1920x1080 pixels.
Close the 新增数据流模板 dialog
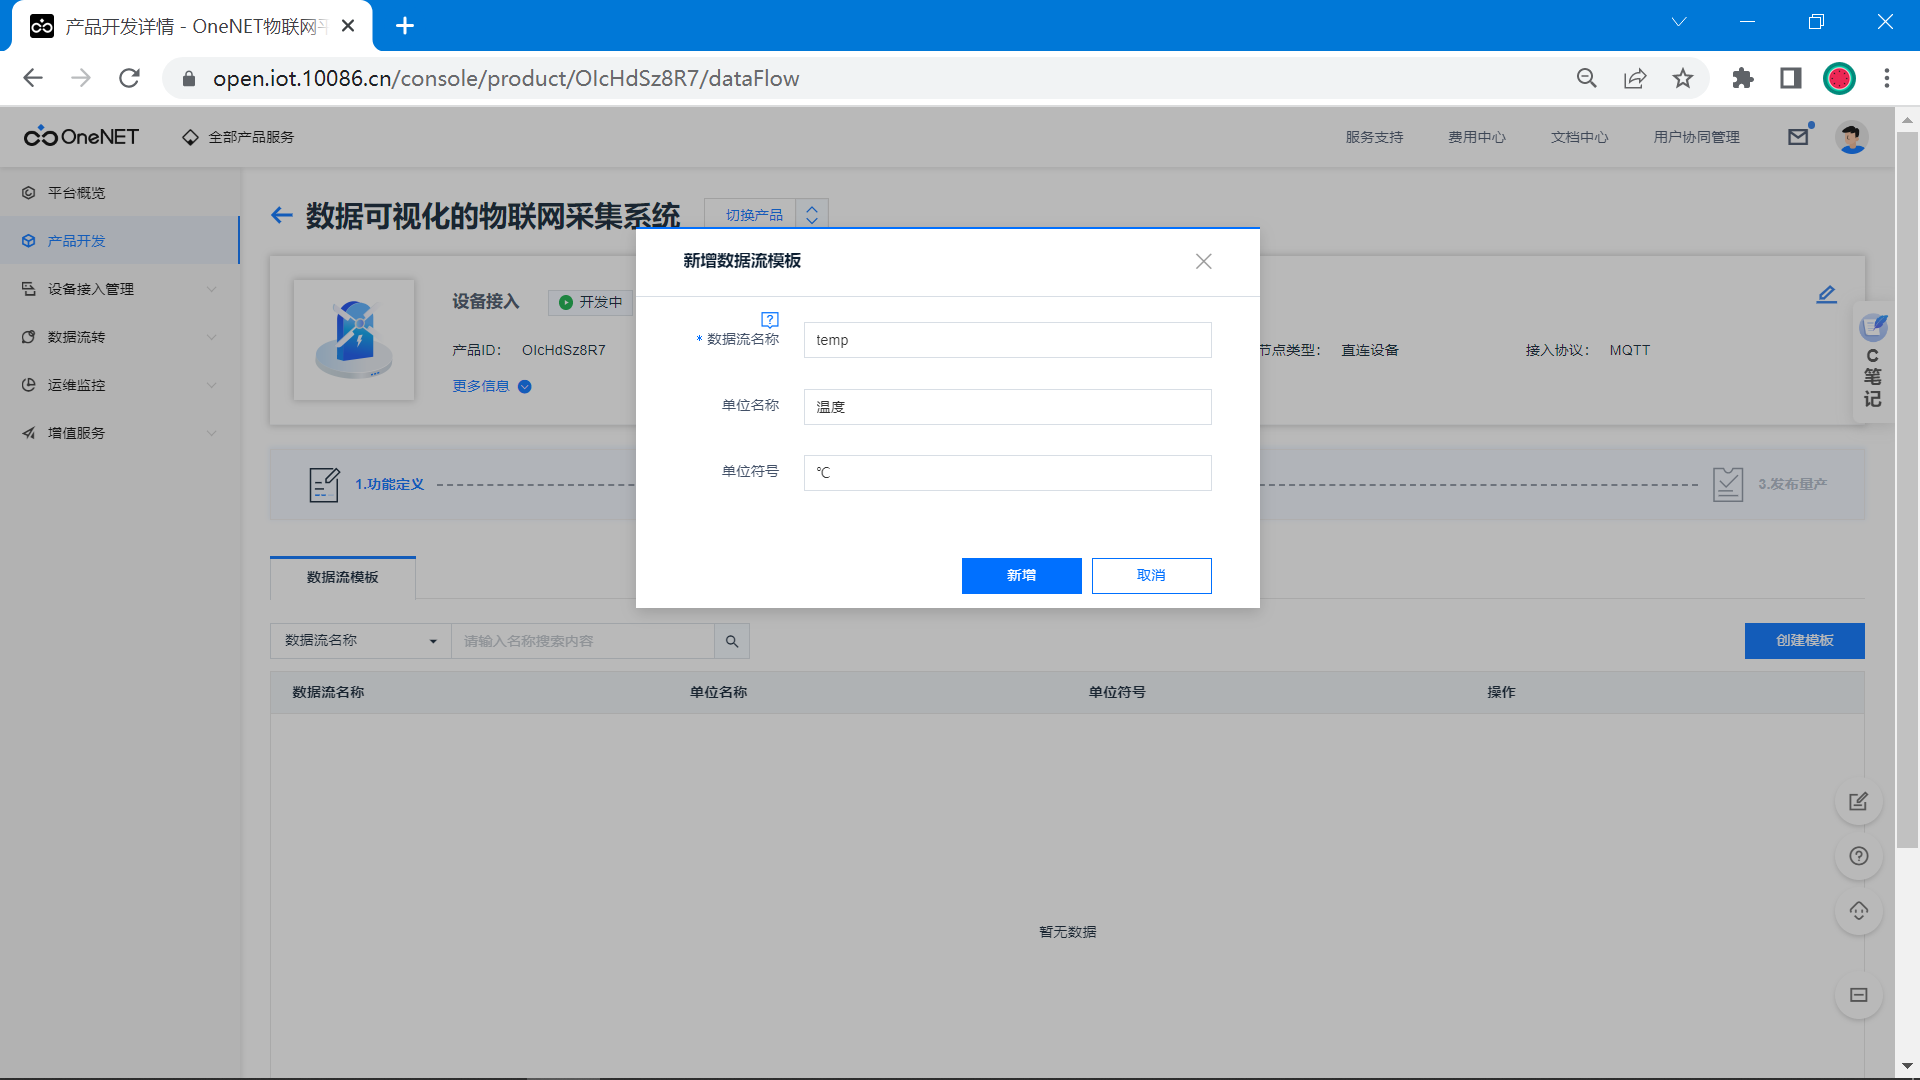tap(1203, 261)
